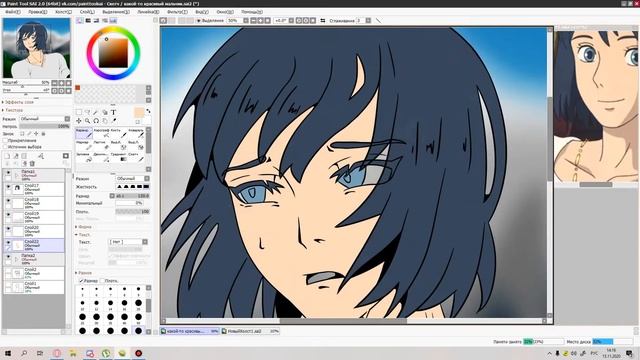Choose the Акварель watercolor brush tool
This screenshot has width=640, height=360.
[x=136, y=133]
